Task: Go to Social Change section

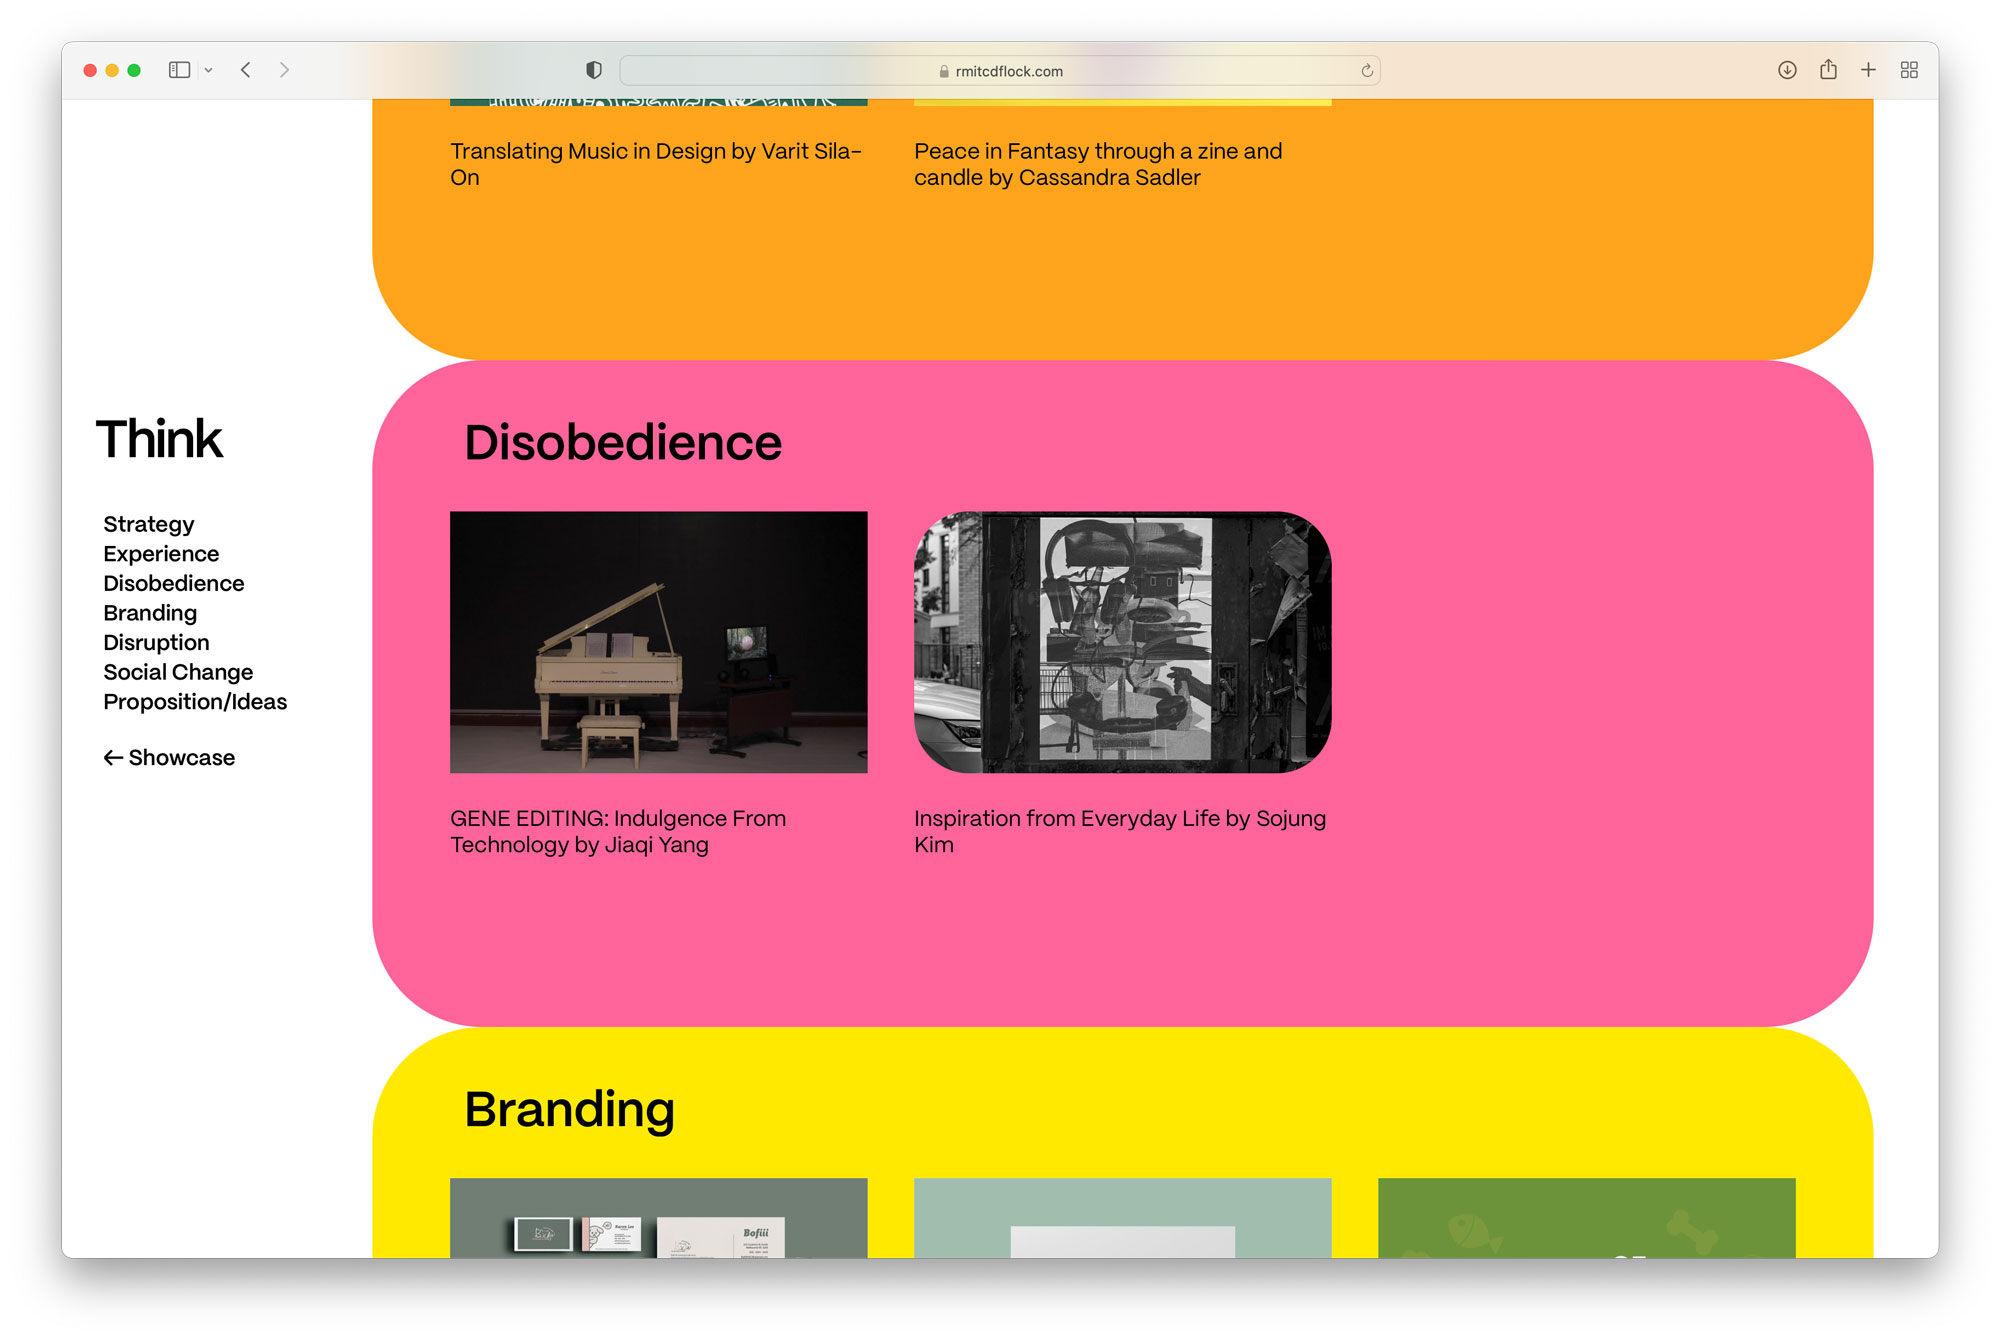Action: 178,672
